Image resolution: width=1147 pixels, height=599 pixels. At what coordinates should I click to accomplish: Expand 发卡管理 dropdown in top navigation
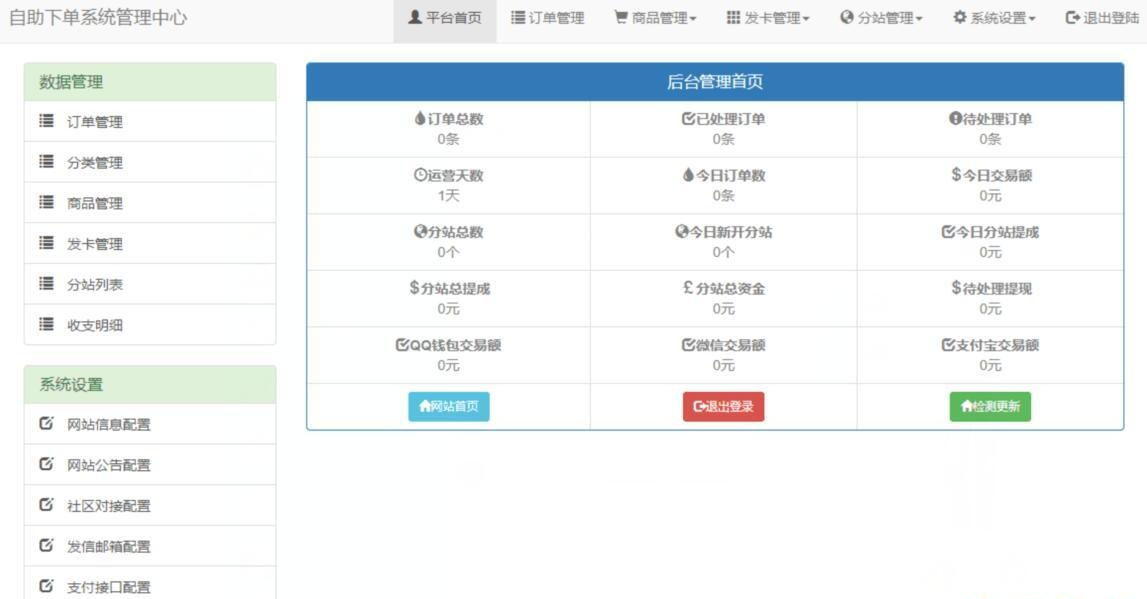(768, 18)
